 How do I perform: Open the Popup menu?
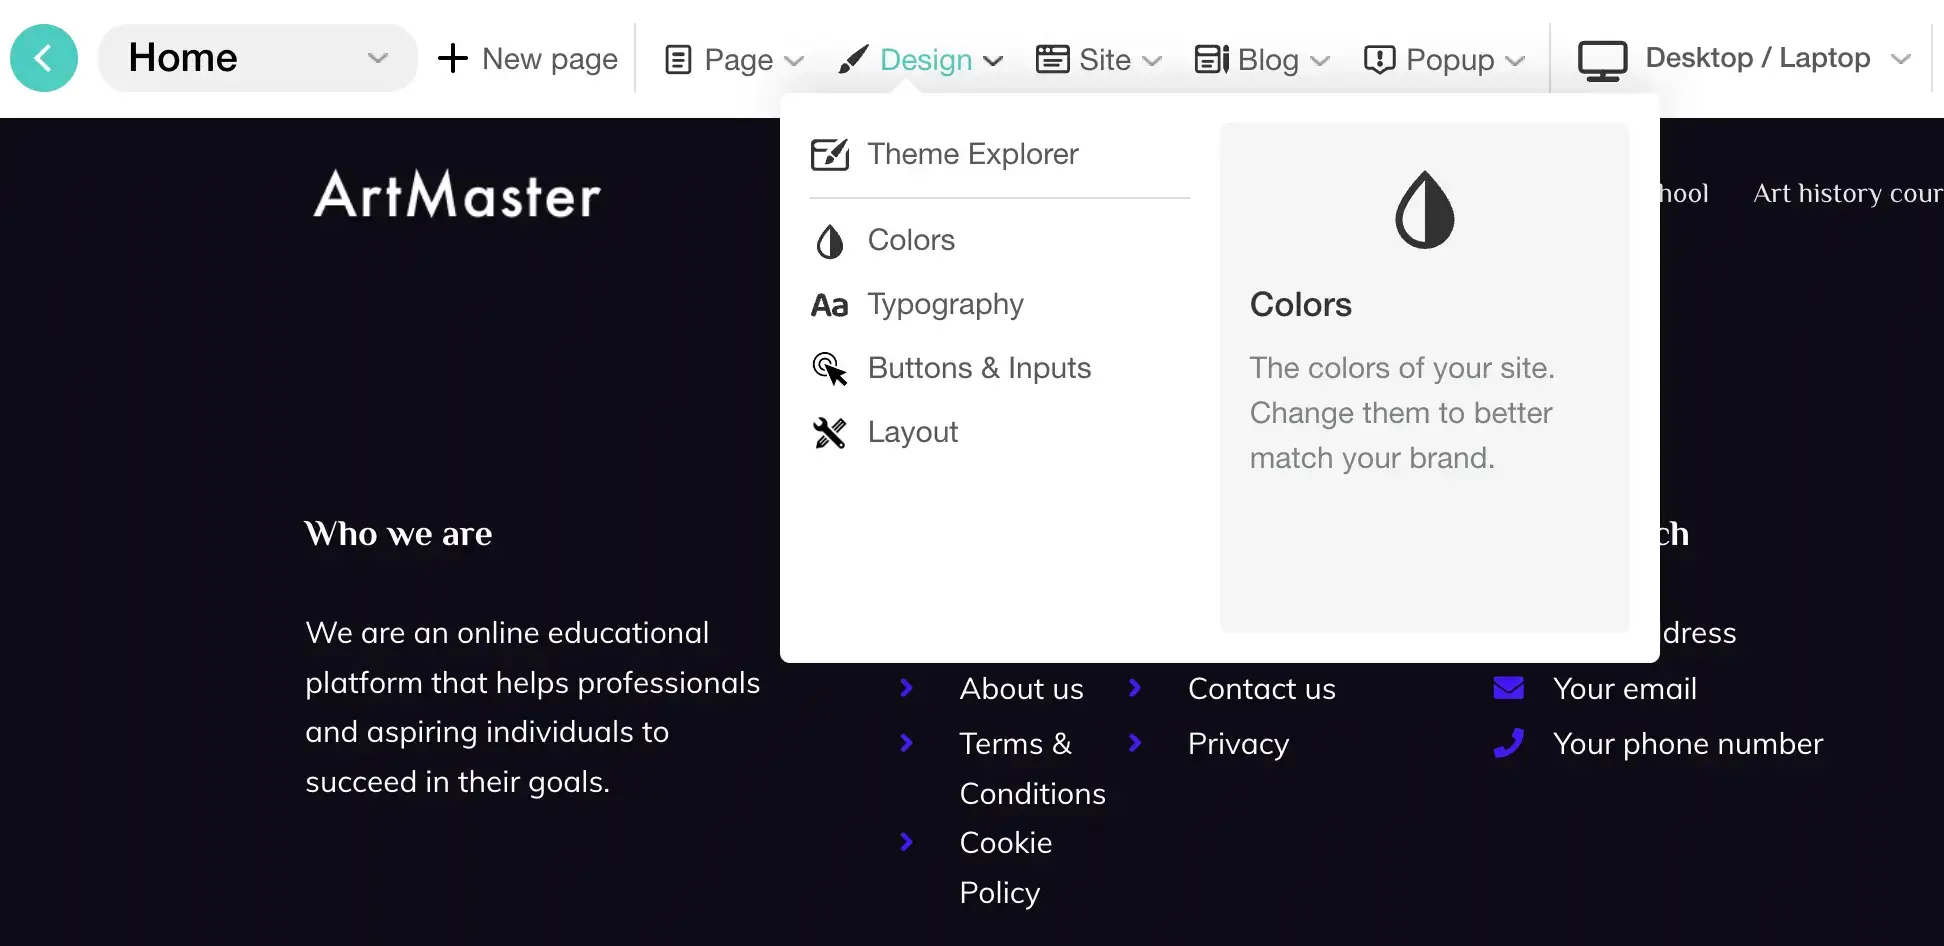tap(1445, 60)
